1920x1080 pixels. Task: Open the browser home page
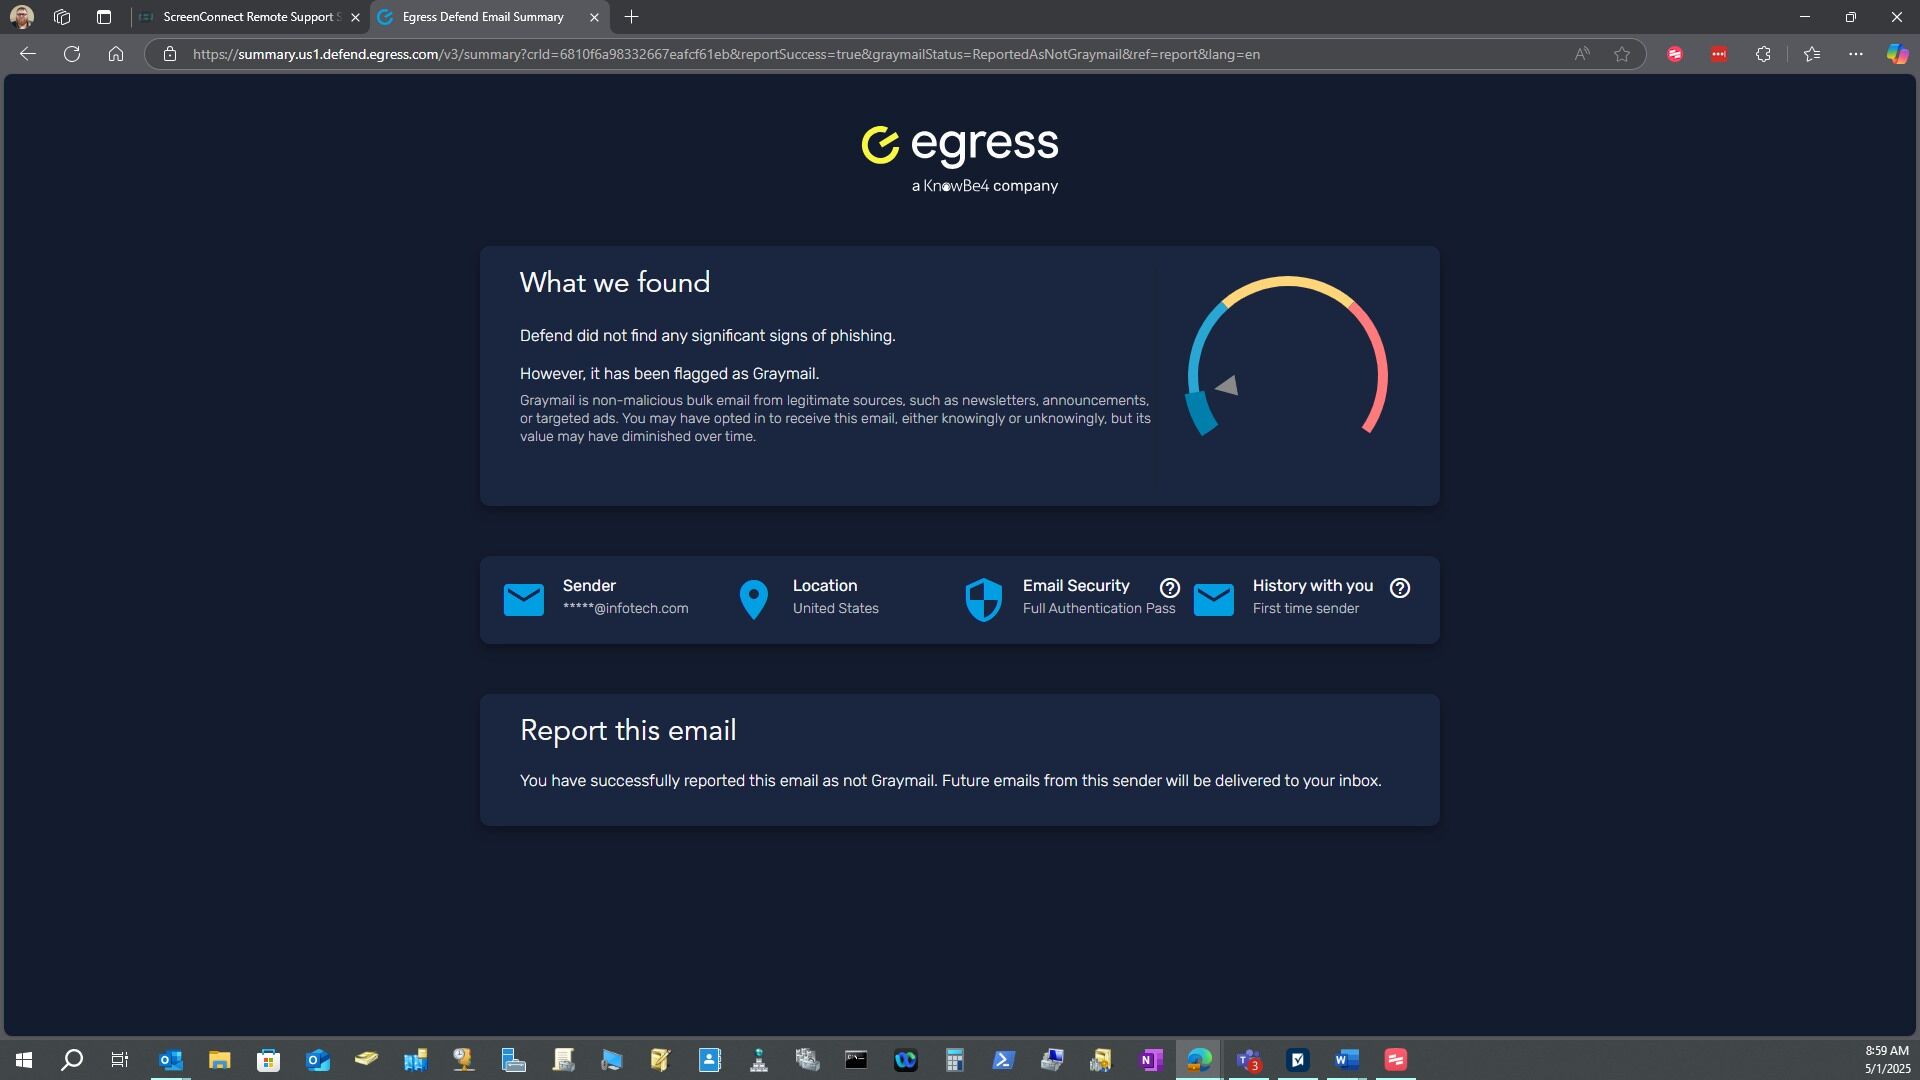tap(116, 54)
